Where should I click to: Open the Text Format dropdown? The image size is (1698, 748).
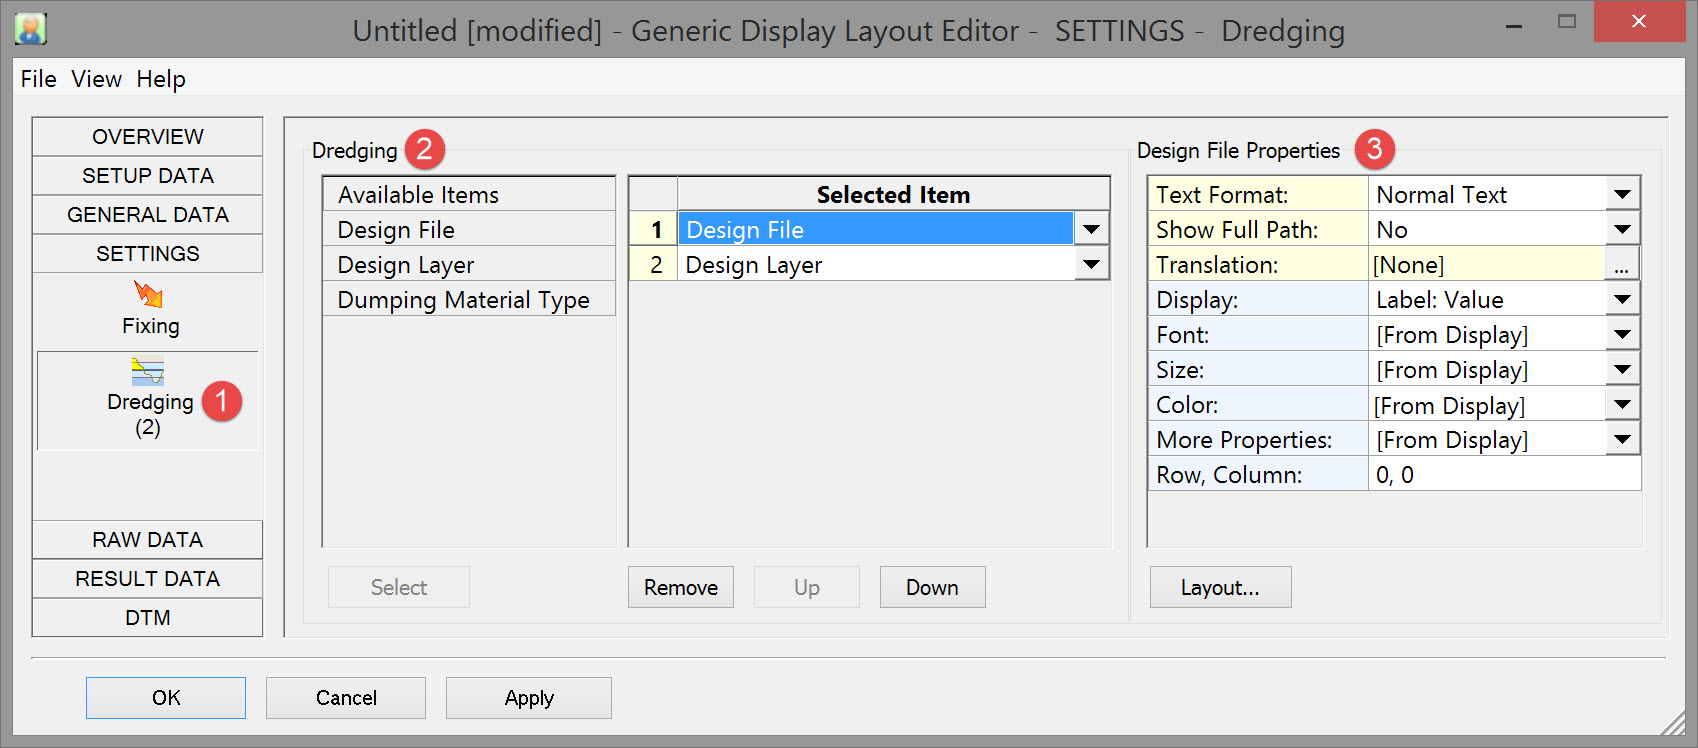coord(1622,194)
